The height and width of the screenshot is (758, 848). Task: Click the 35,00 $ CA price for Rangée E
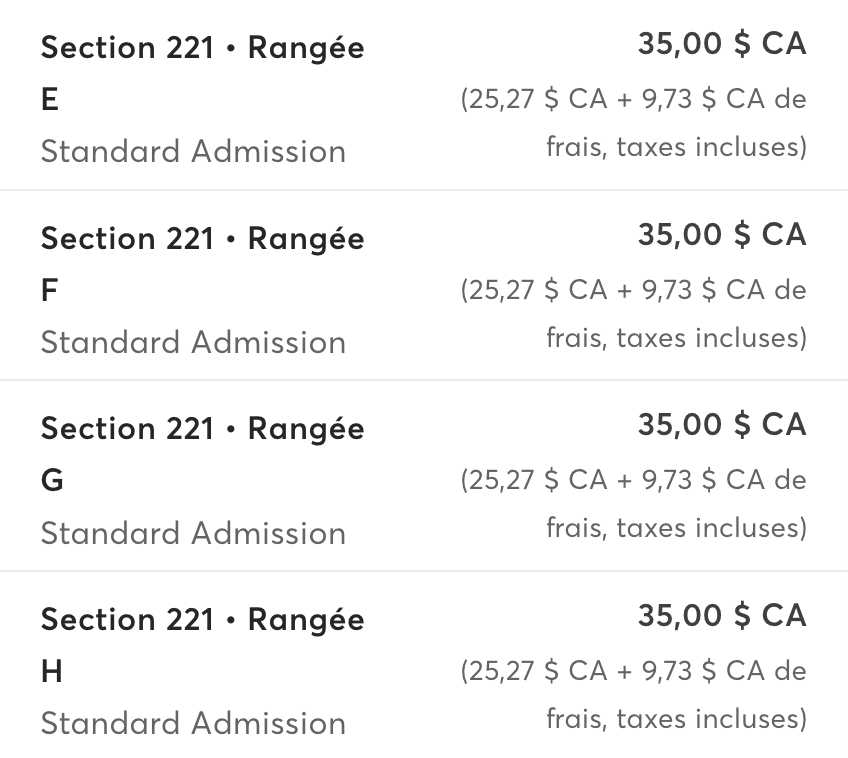722,44
